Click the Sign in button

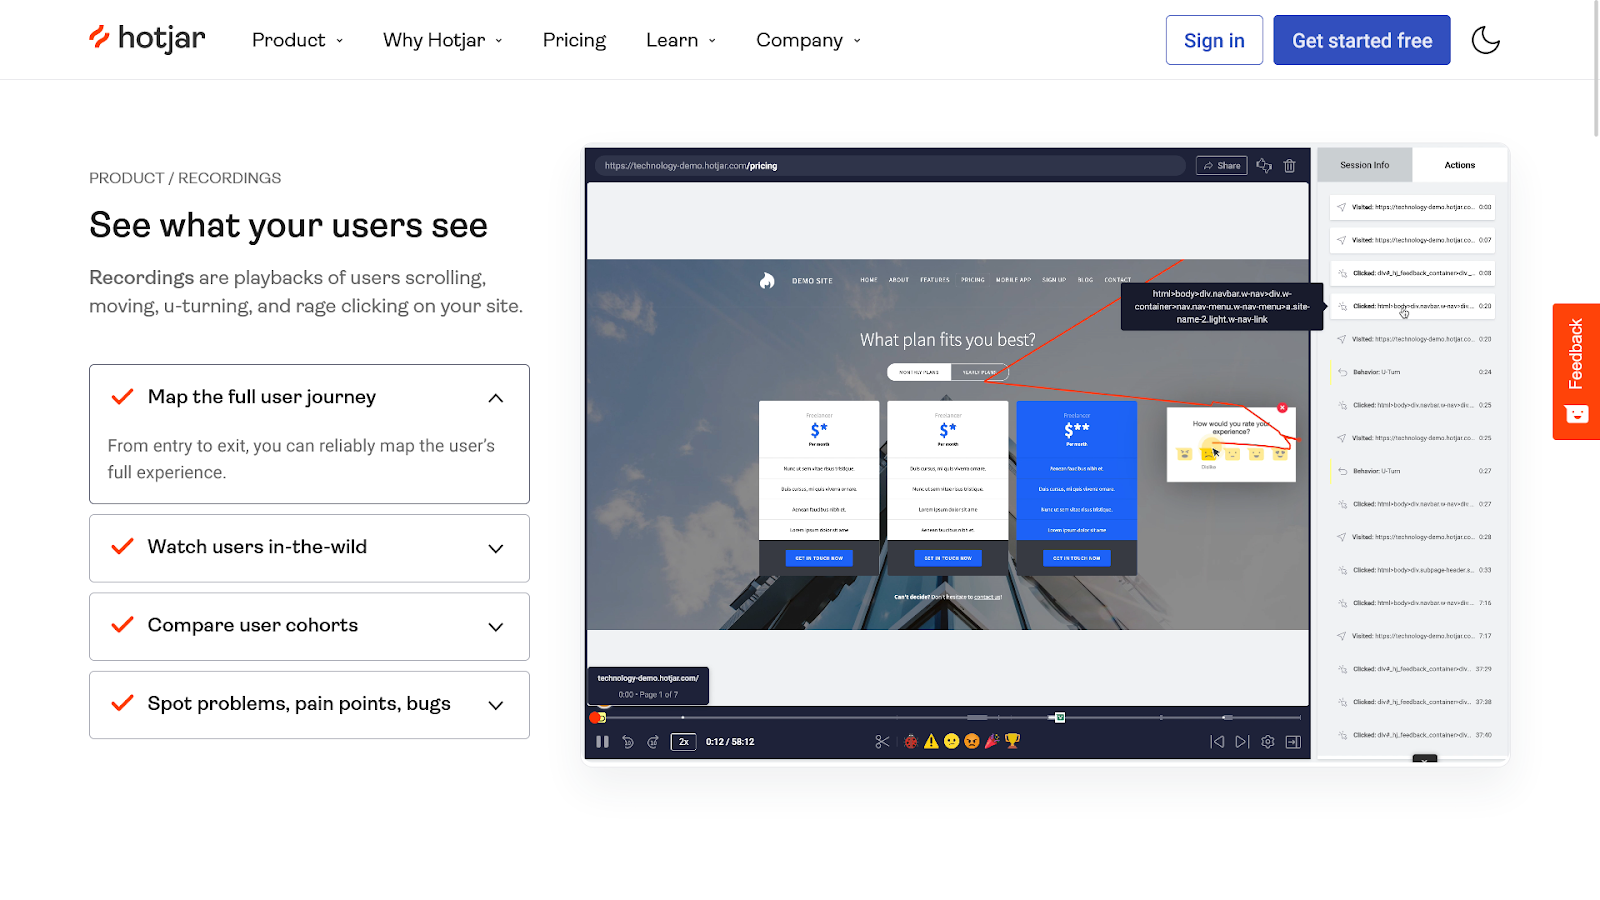coord(1214,40)
